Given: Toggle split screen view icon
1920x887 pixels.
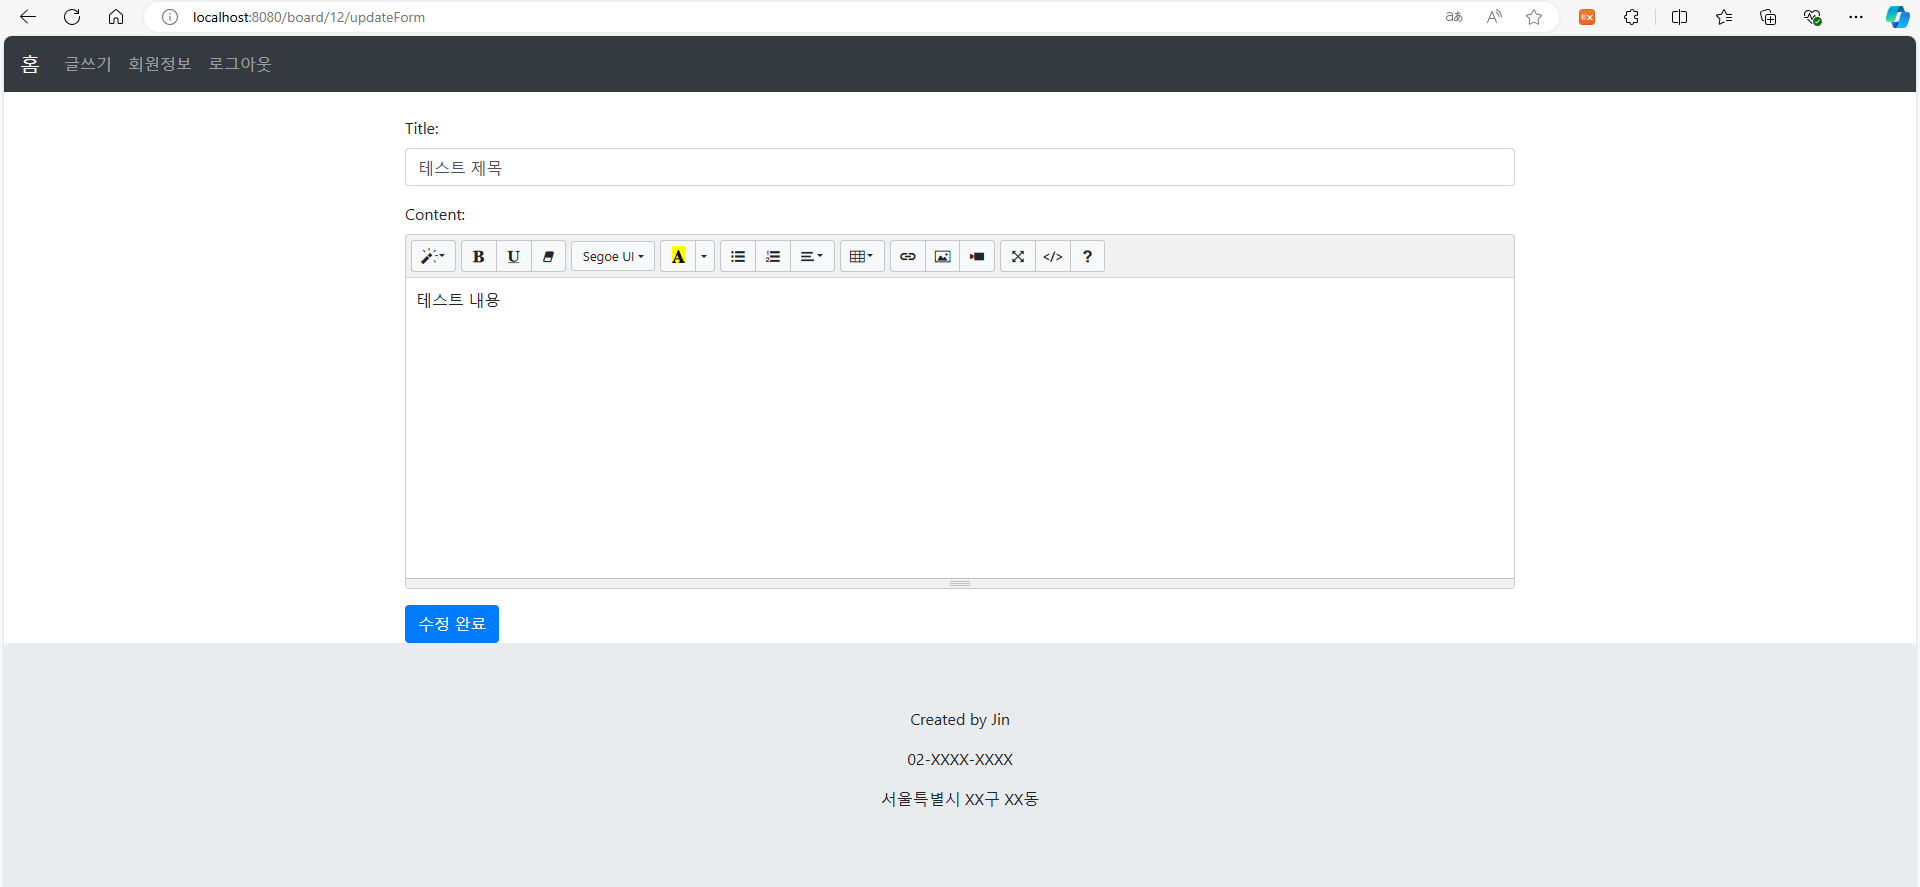Looking at the screenshot, I should pyautogui.click(x=1680, y=17).
